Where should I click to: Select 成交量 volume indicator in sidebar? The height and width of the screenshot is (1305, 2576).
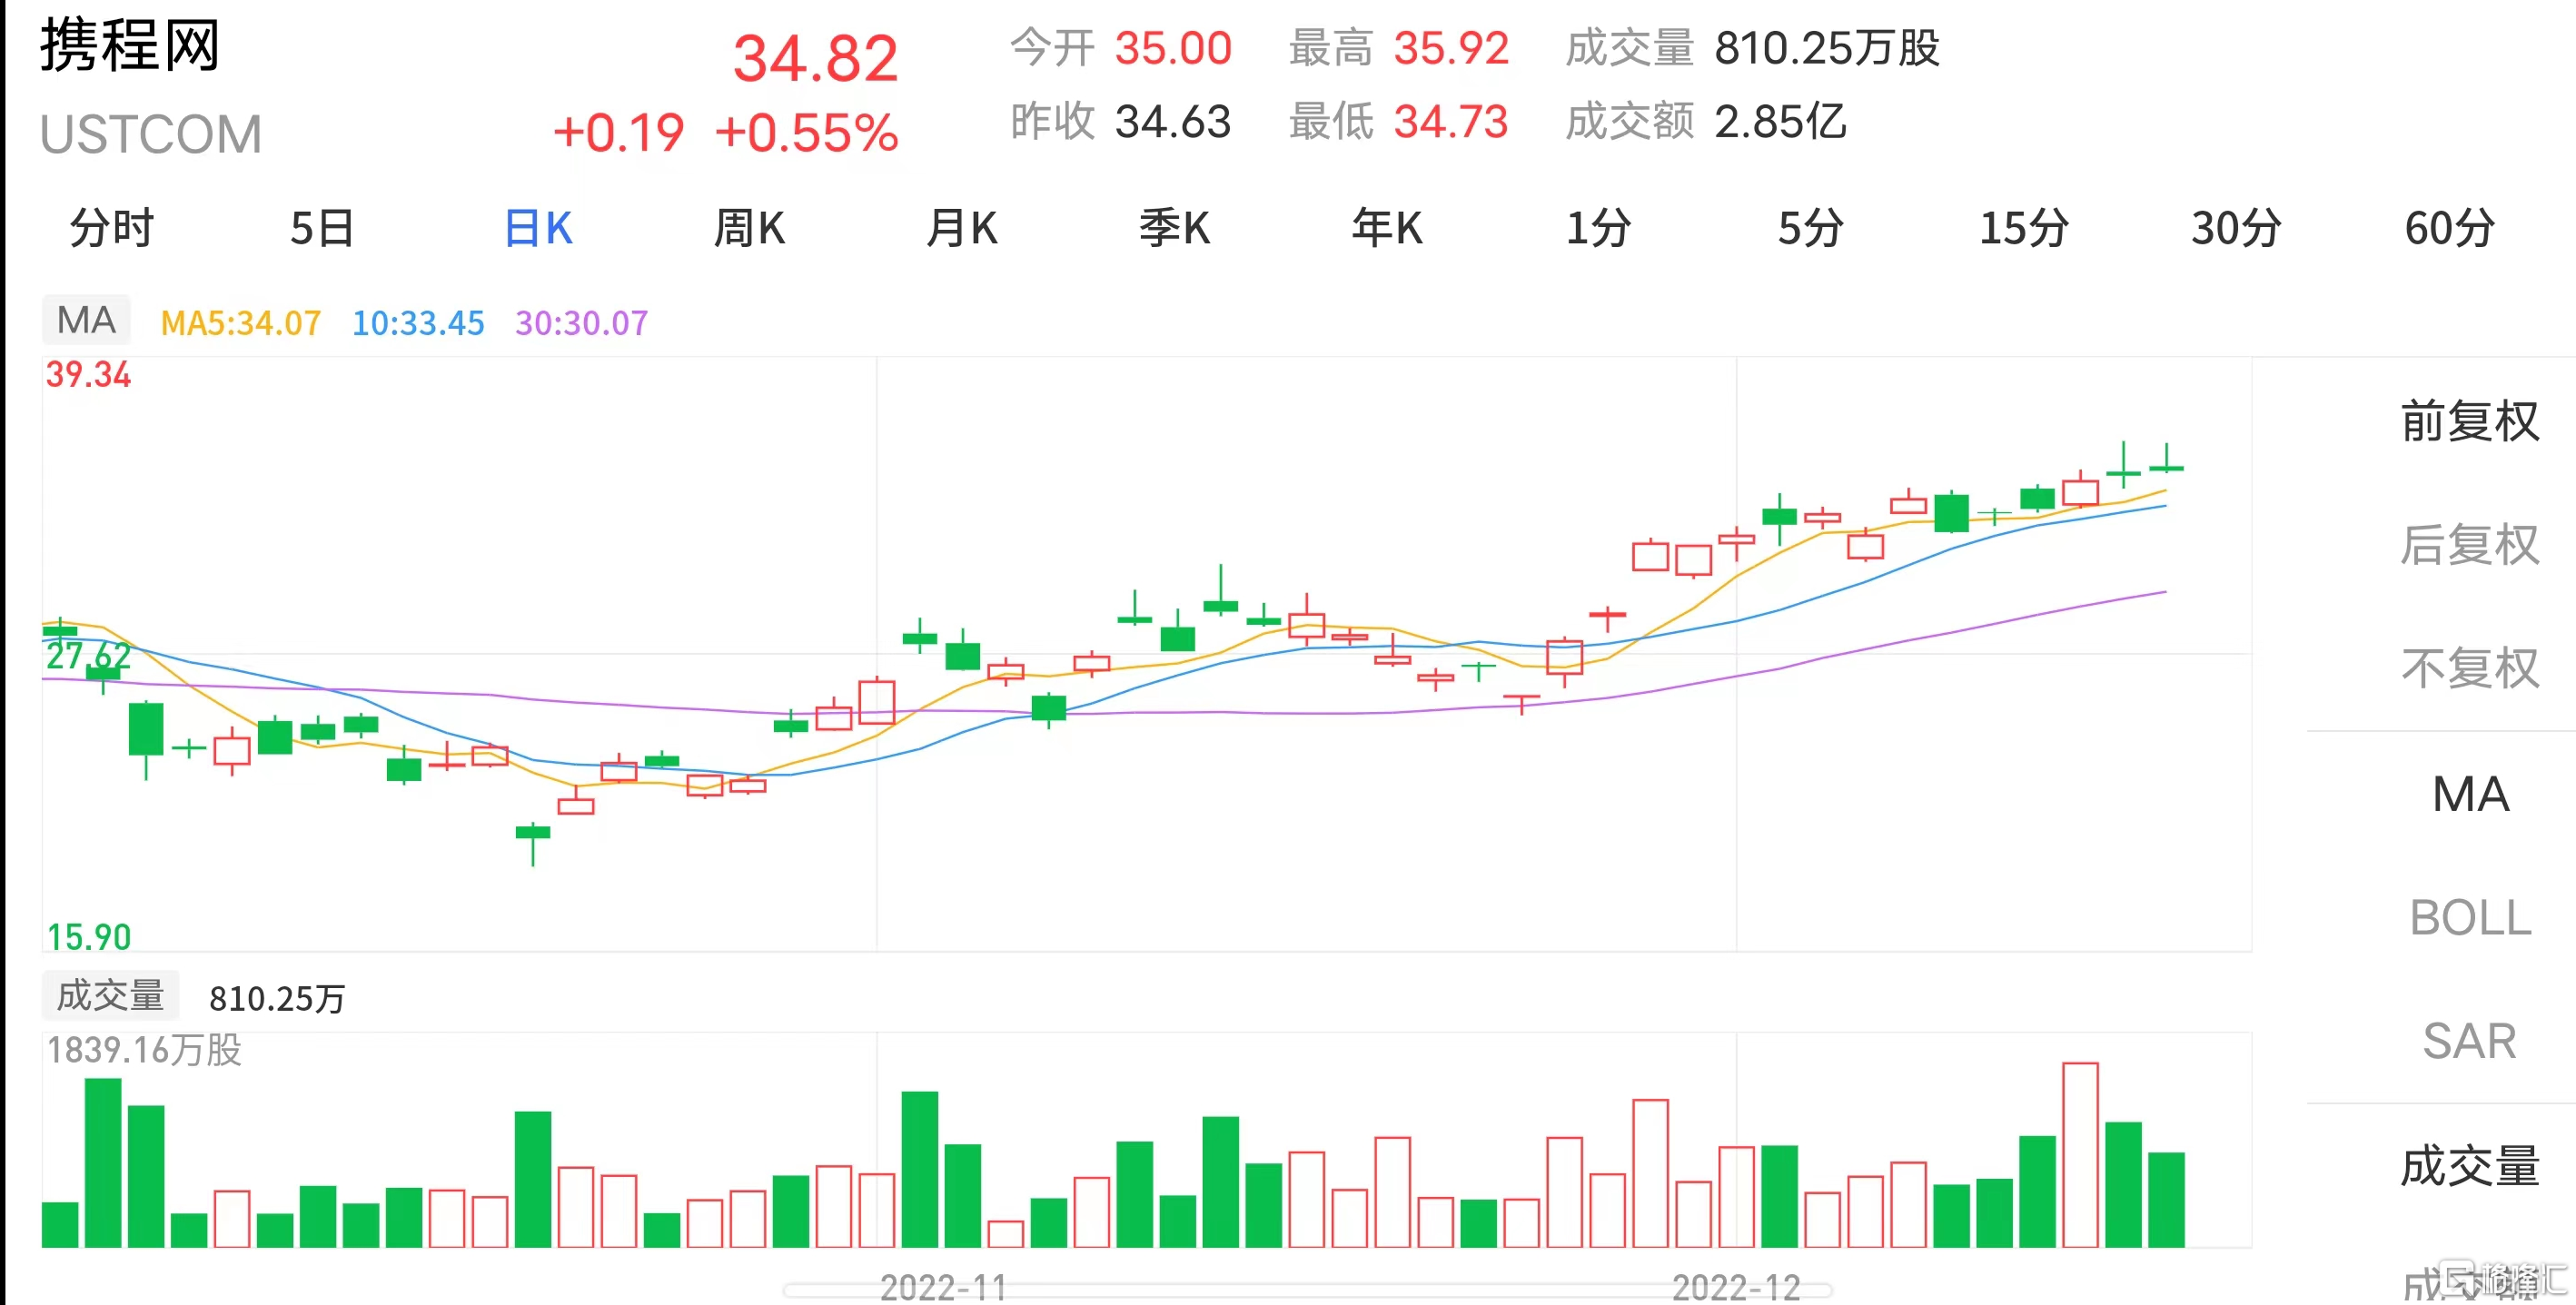[2470, 1166]
